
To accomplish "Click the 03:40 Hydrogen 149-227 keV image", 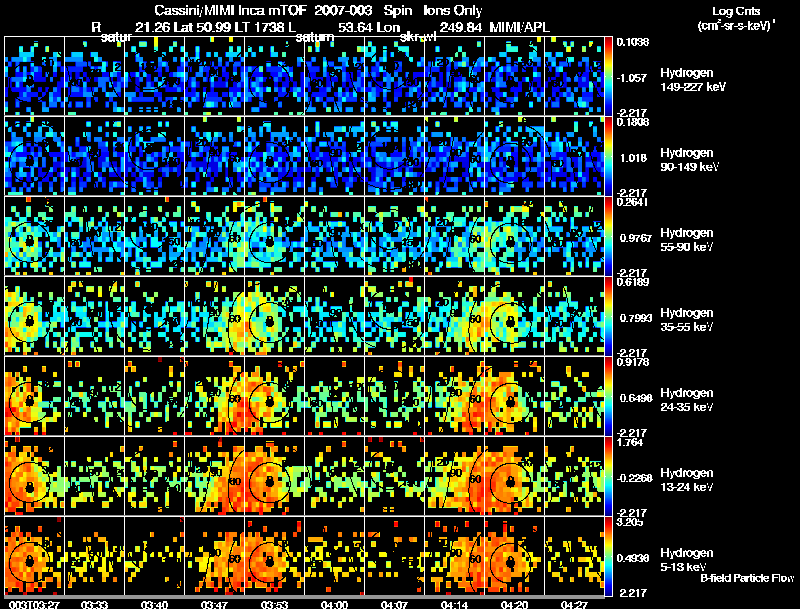I will [154, 75].
